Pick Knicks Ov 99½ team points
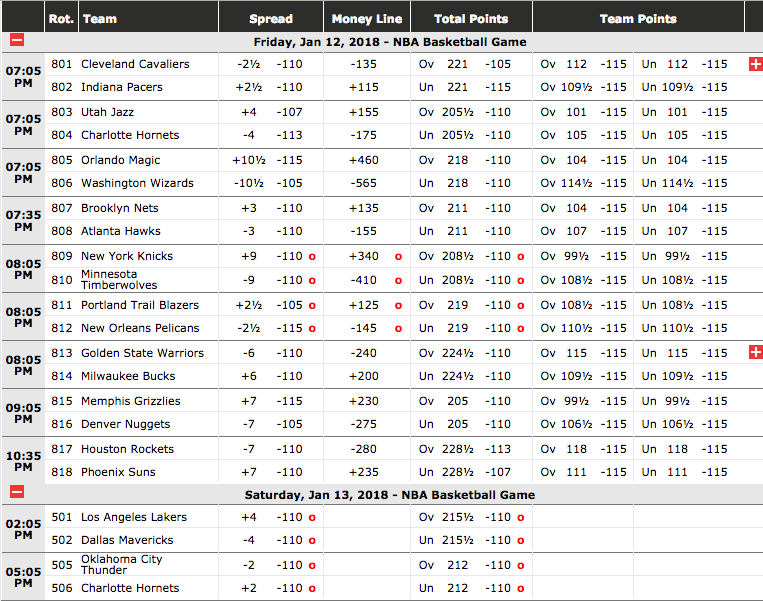The height and width of the screenshot is (601, 763). pos(583,256)
